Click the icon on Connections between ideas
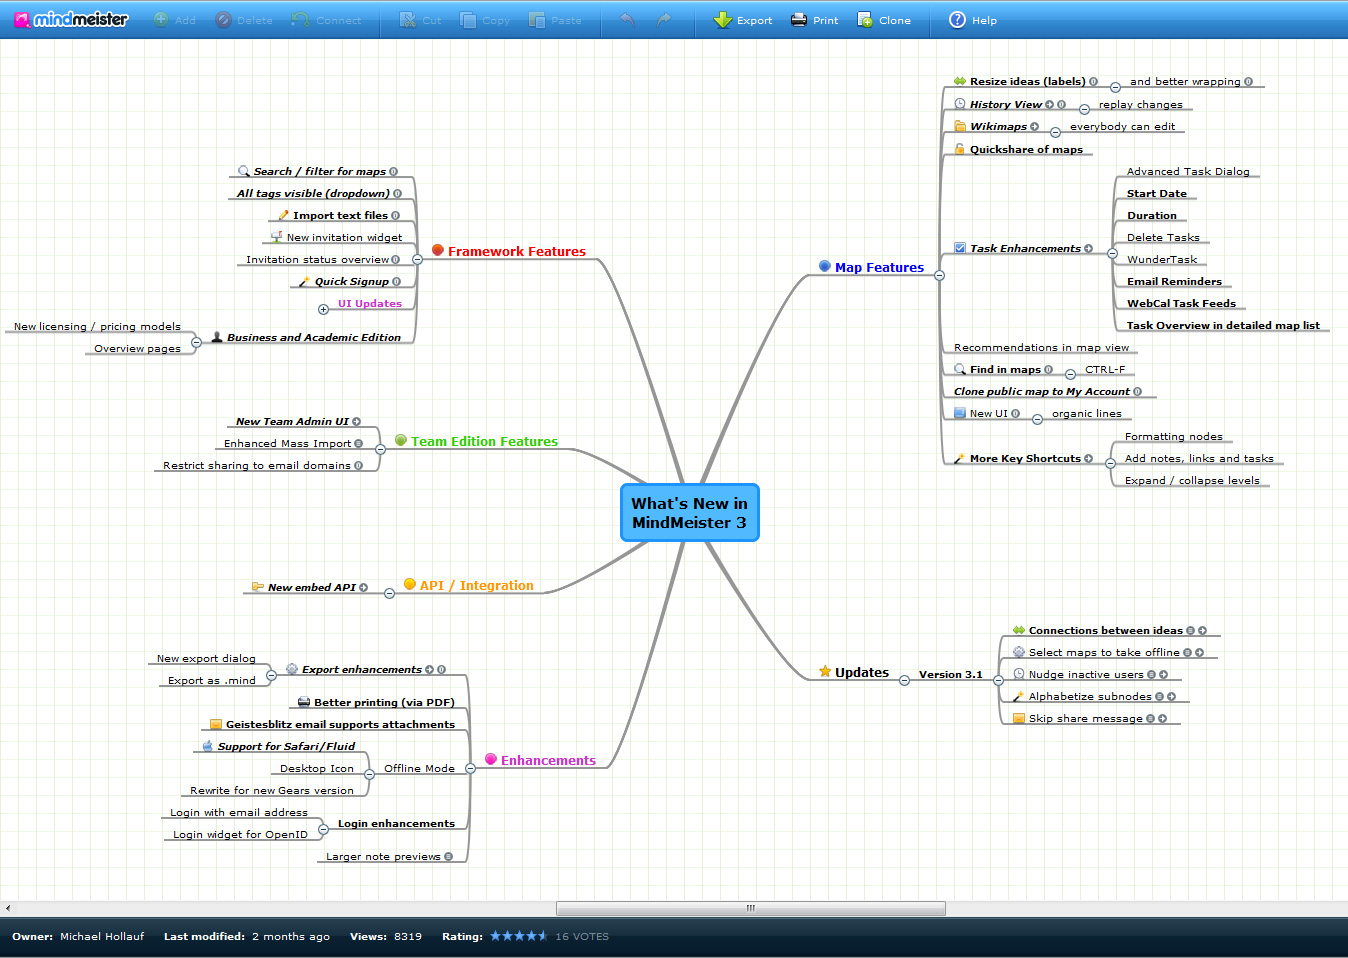Image resolution: width=1348 pixels, height=958 pixels. tap(1019, 631)
